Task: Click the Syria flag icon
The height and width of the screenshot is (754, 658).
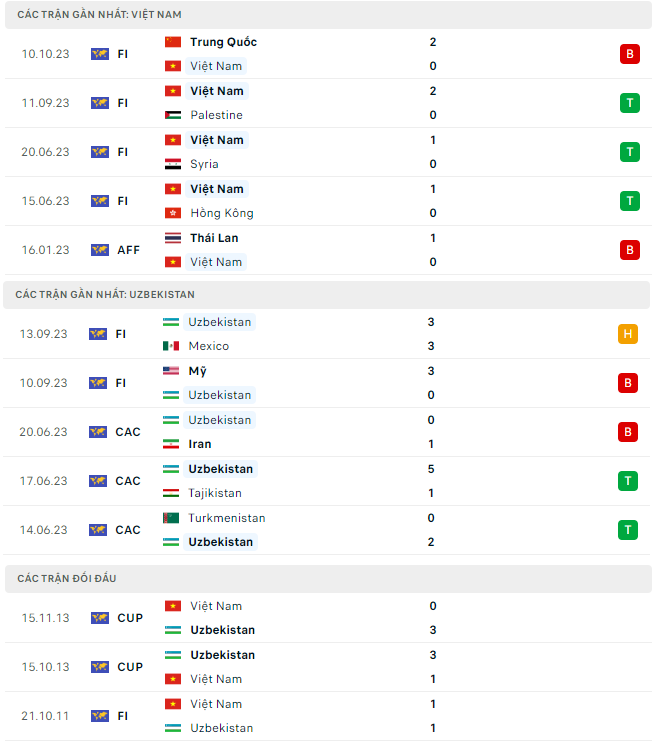Action: 173,164
